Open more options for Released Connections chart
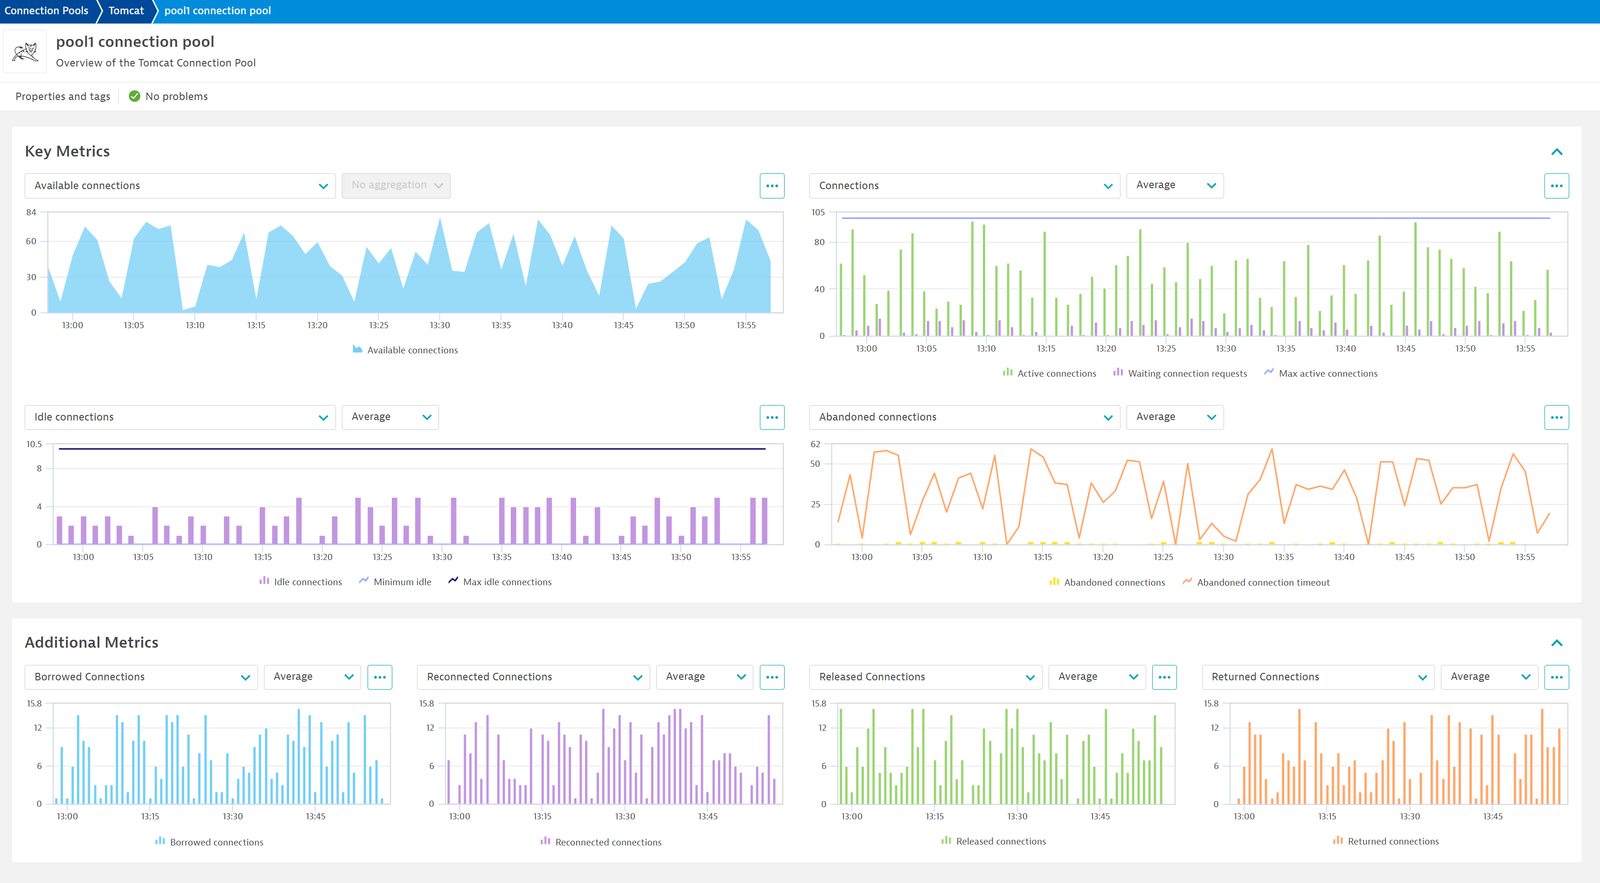 [x=1164, y=677]
